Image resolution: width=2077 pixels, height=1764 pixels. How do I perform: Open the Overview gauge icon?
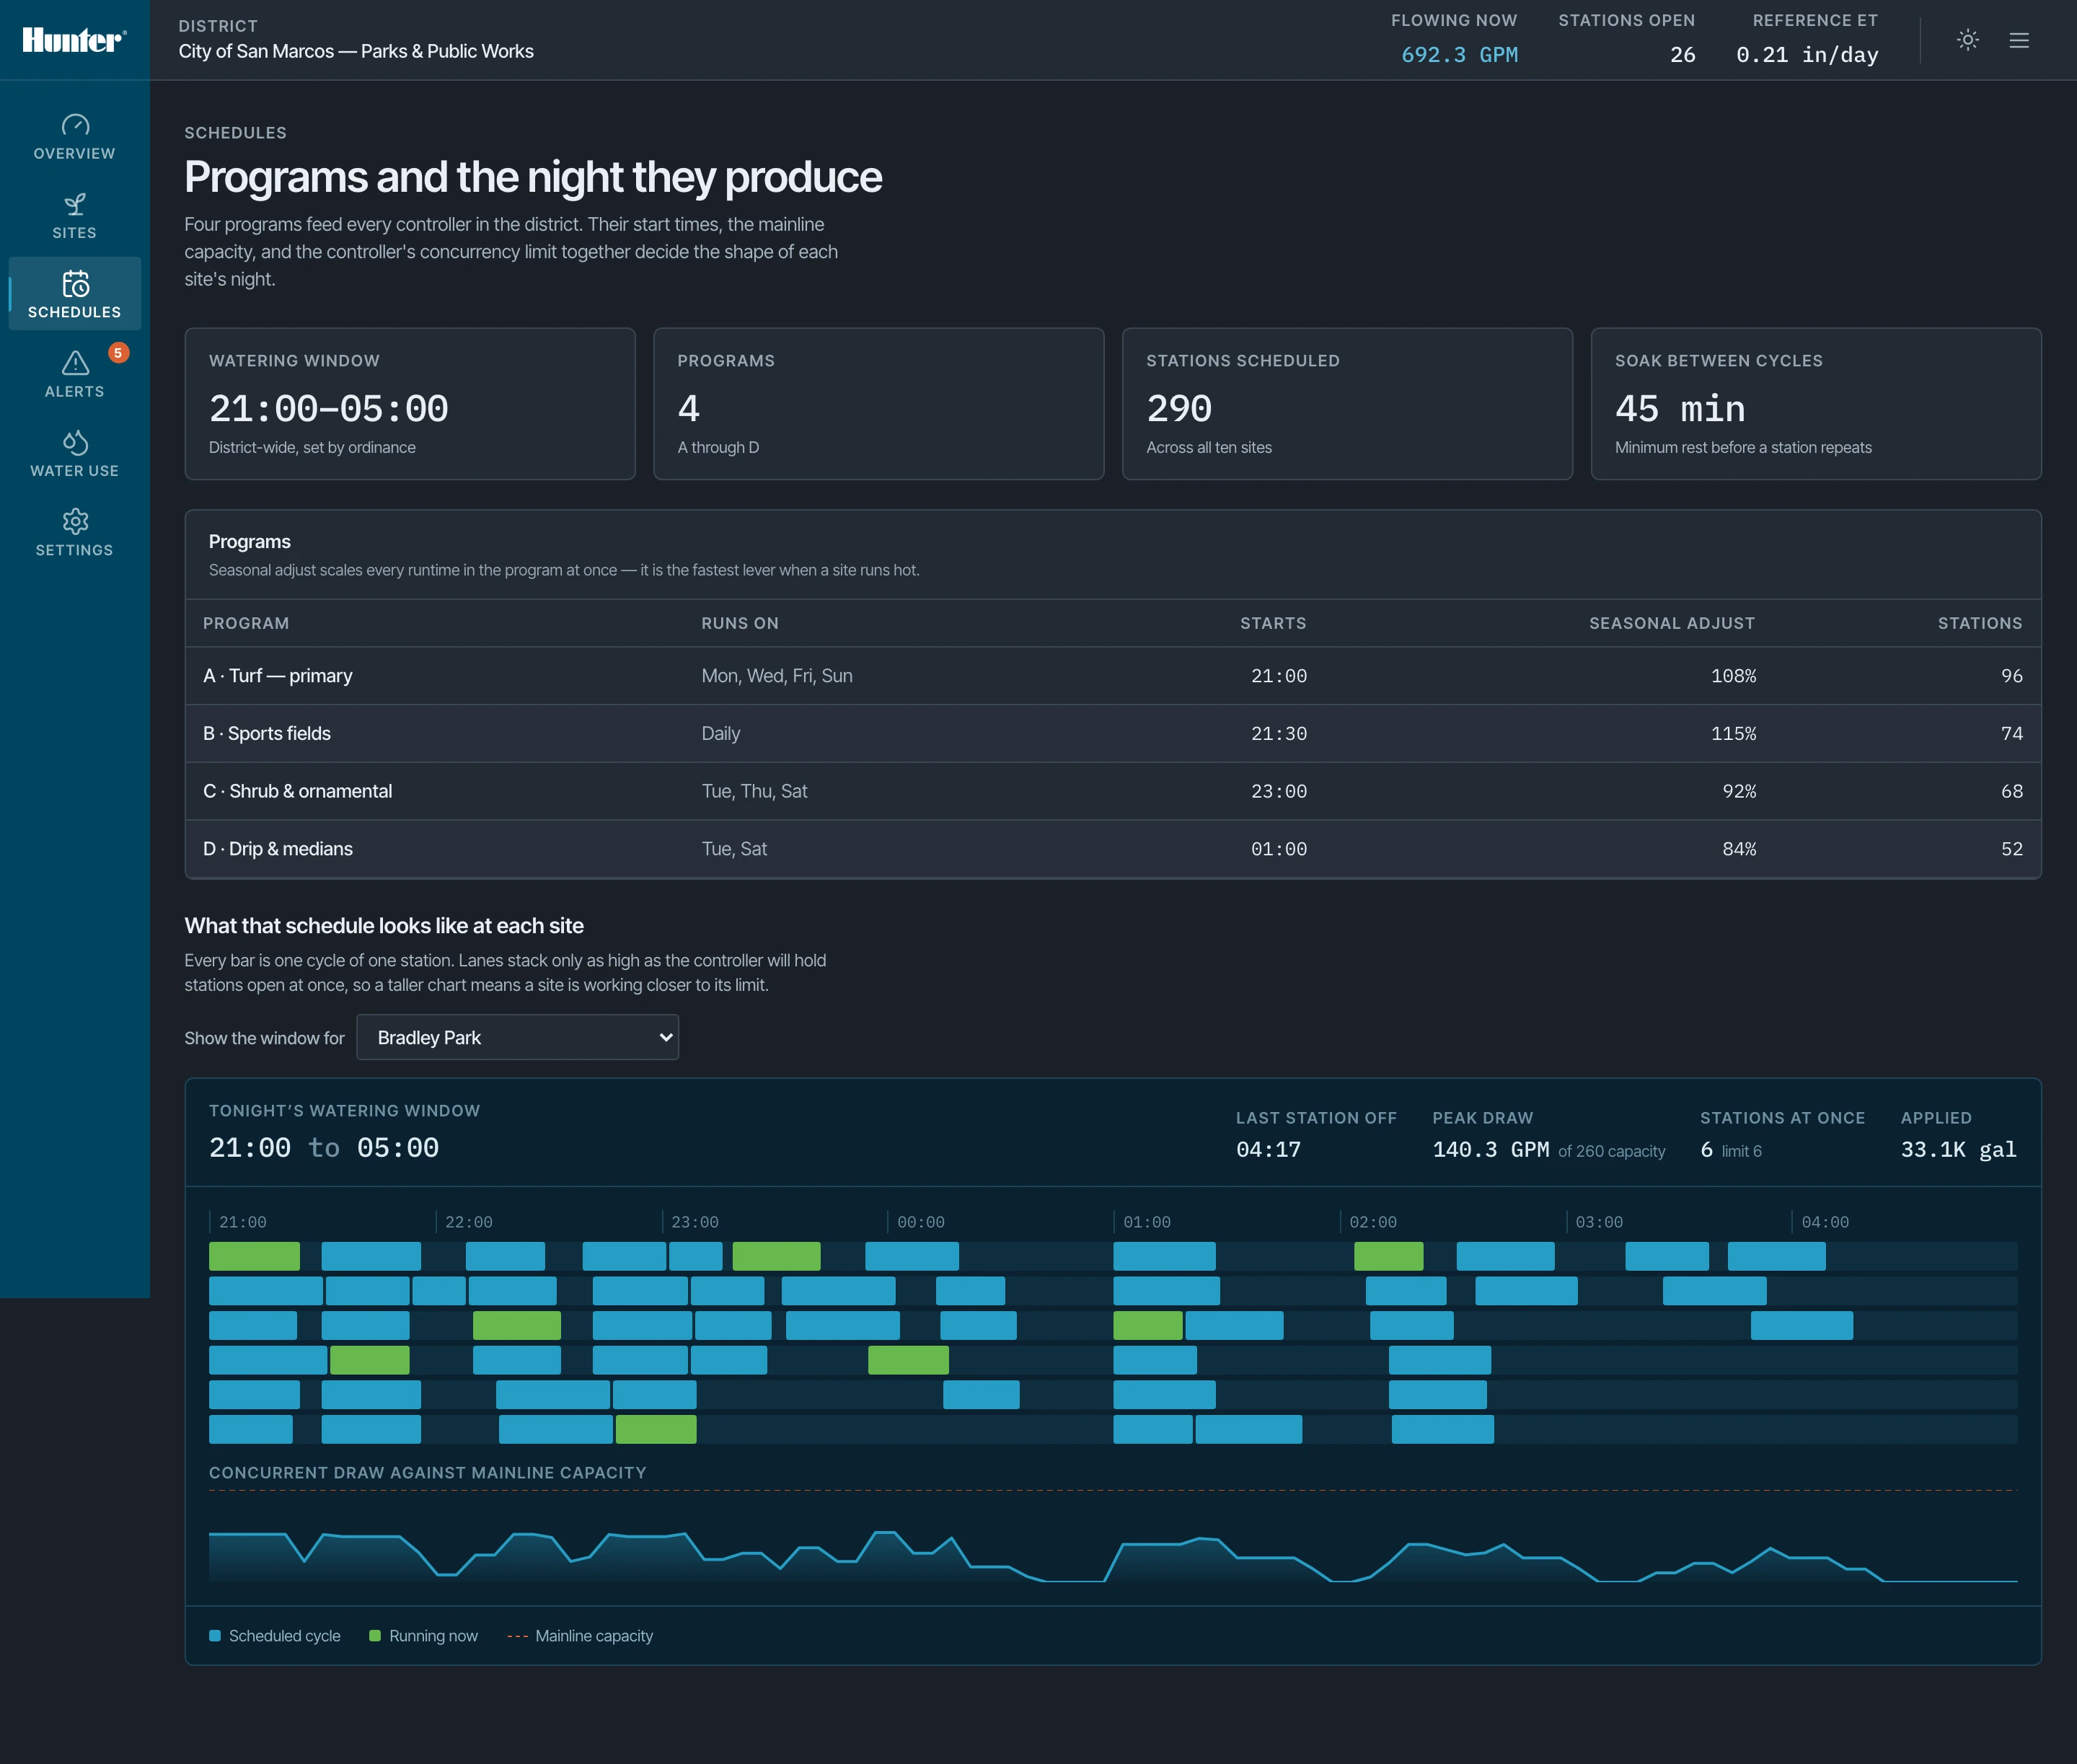coord(75,125)
